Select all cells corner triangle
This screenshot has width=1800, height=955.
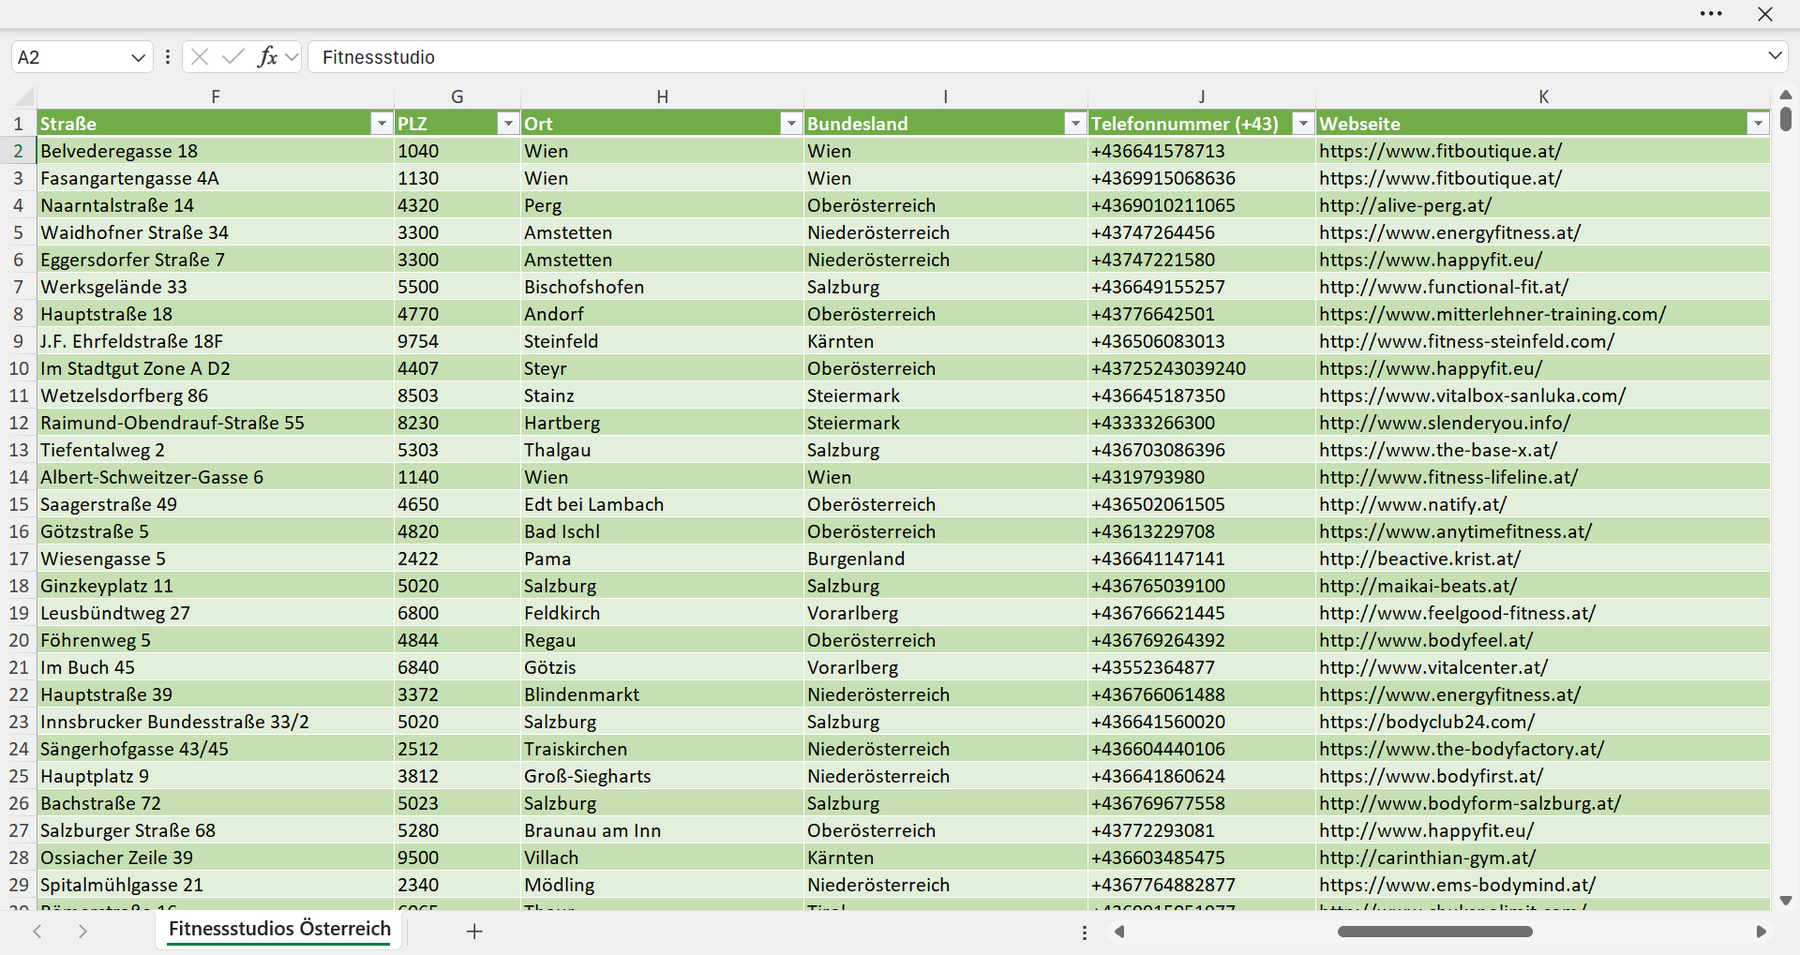[24, 97]
